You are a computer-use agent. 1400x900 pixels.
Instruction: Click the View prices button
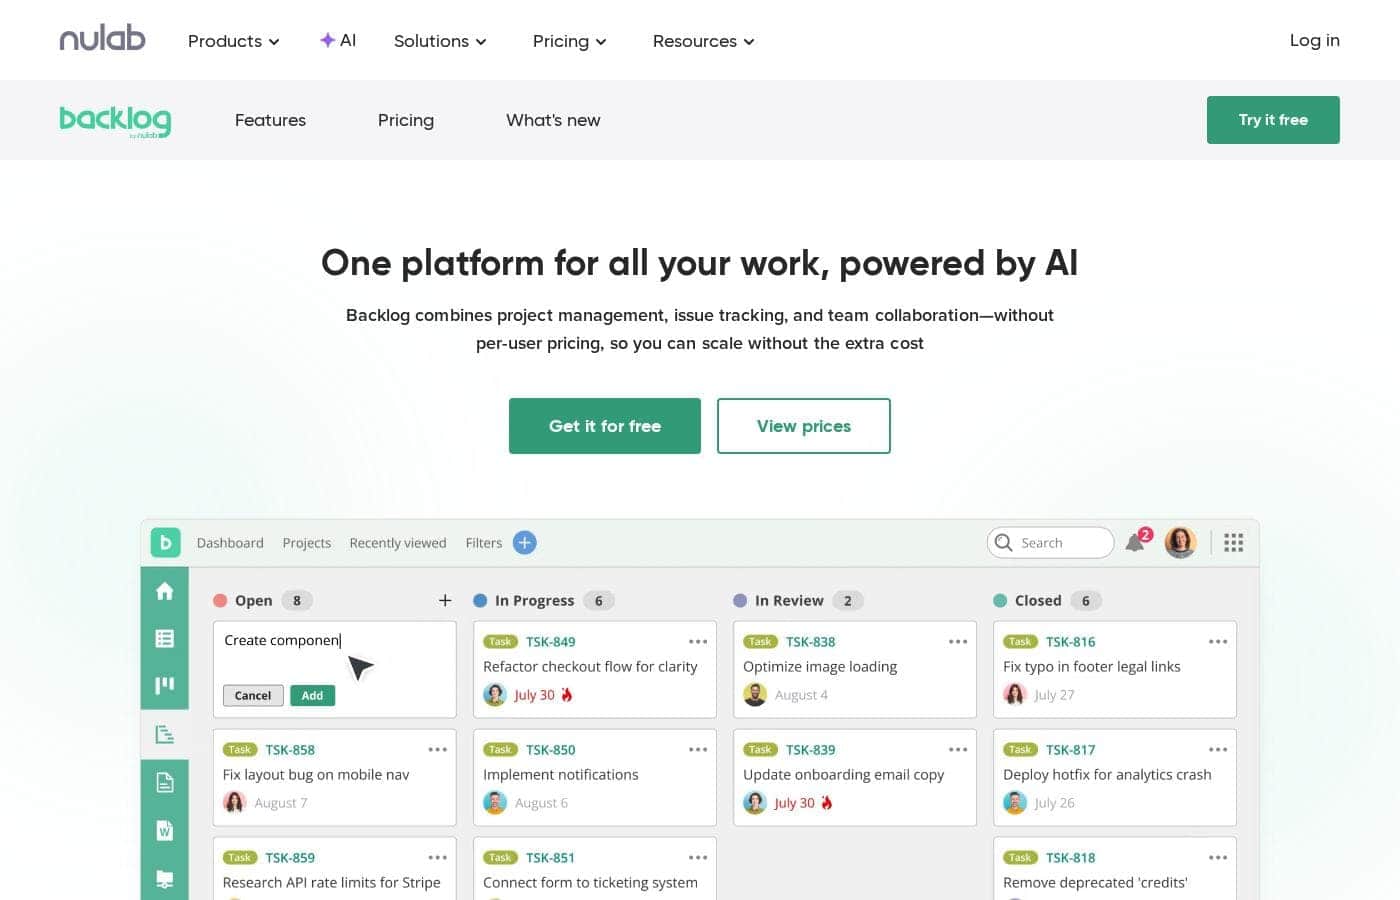coord(804,426)
